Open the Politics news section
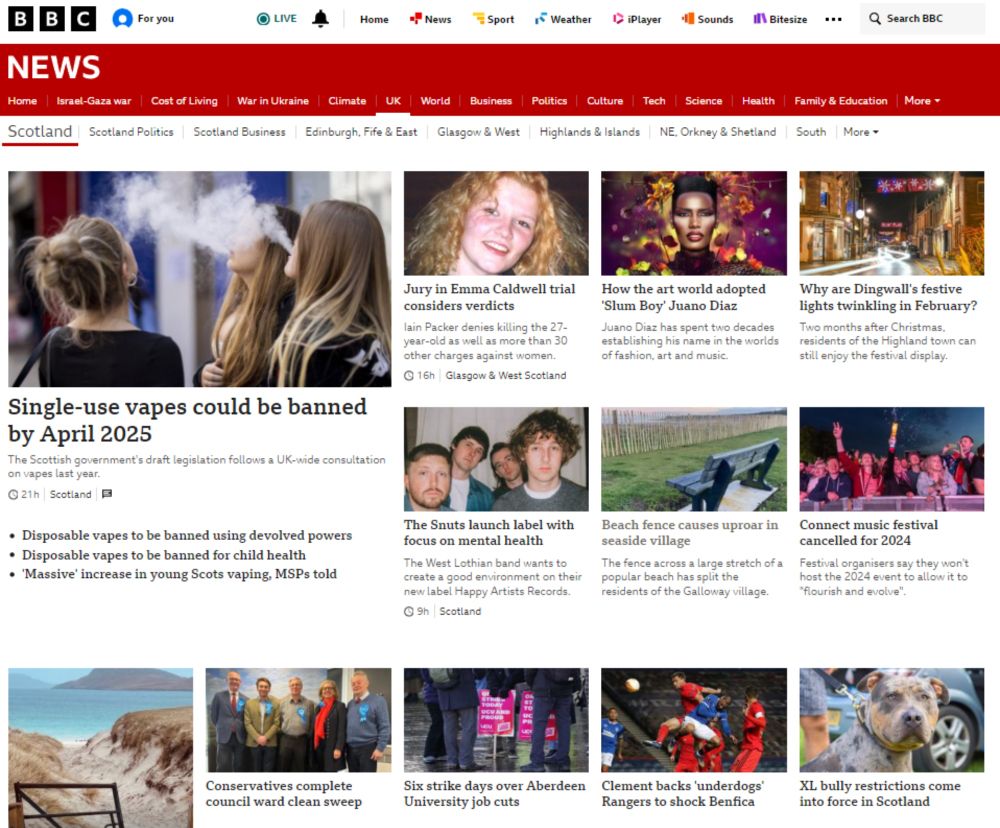This screenshot has height=828, width=1000. pyautogui.click(x=549, y=101)
